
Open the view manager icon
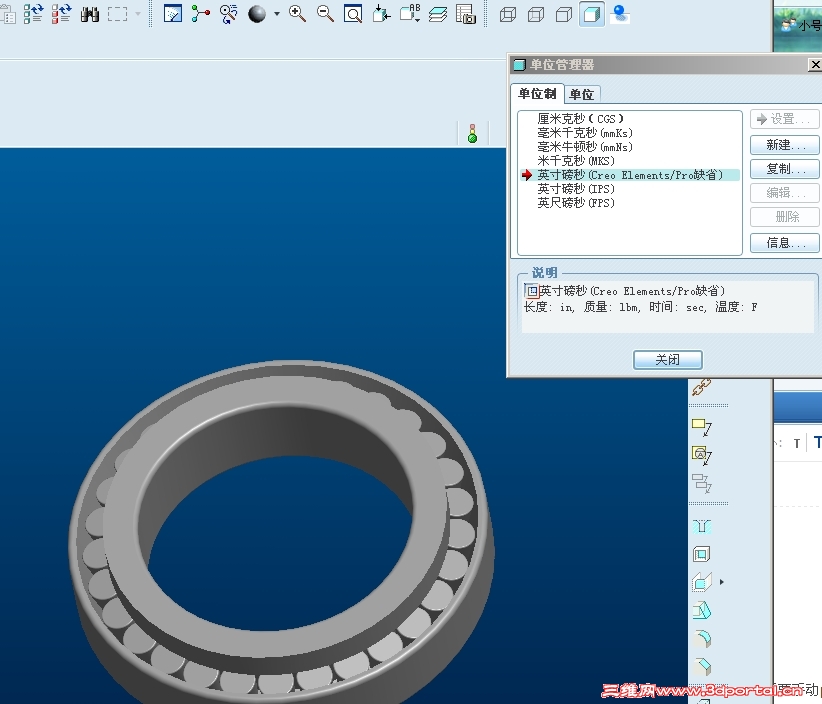click(x=466, y=14)
